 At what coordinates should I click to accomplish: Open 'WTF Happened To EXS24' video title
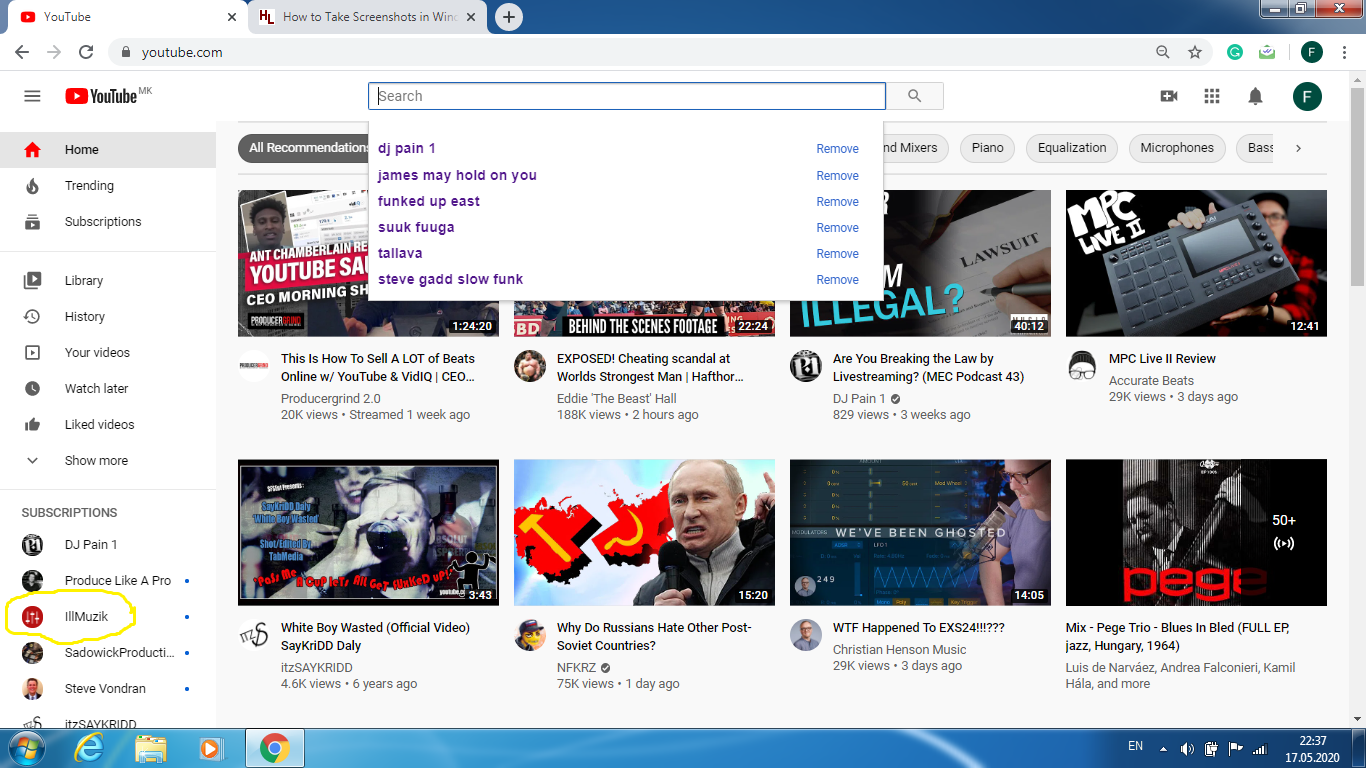click(x=918, y=628)
